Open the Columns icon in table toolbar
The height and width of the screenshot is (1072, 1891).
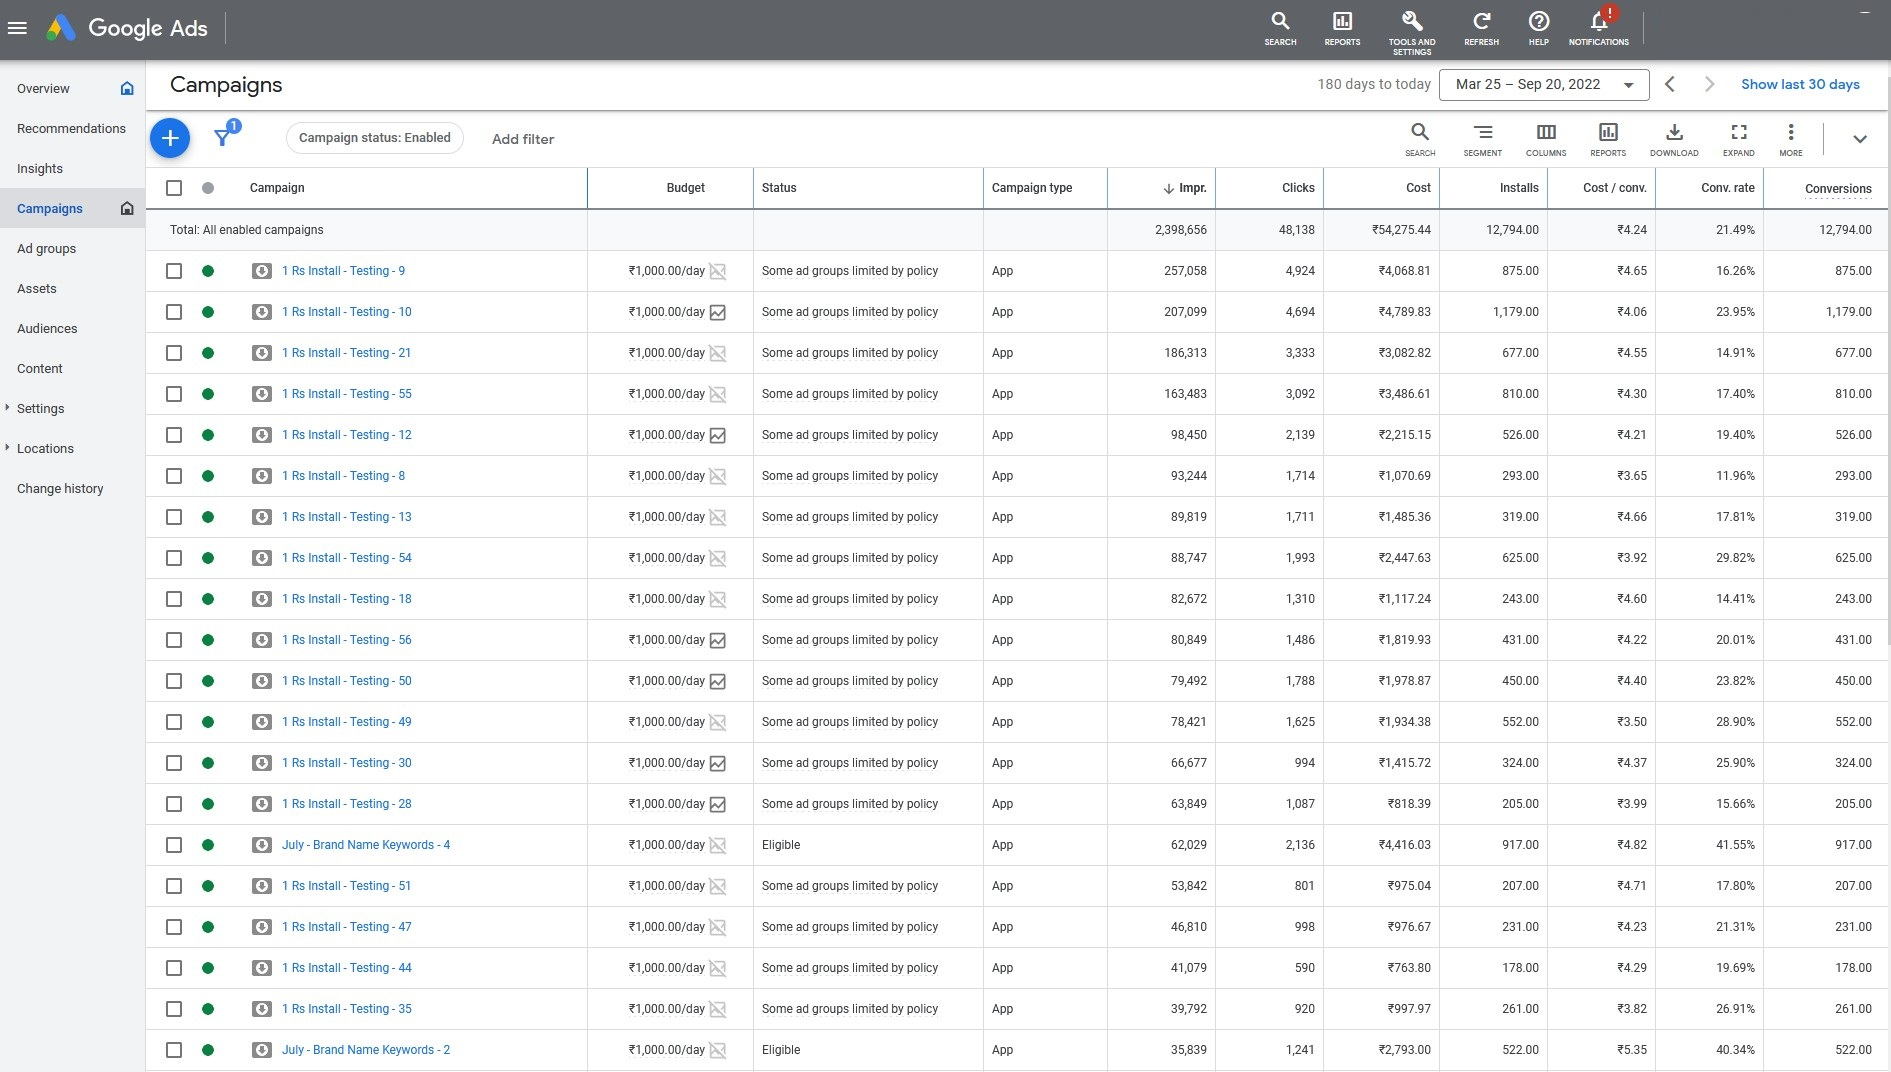pyautogui.click(x=1545, y=133)
